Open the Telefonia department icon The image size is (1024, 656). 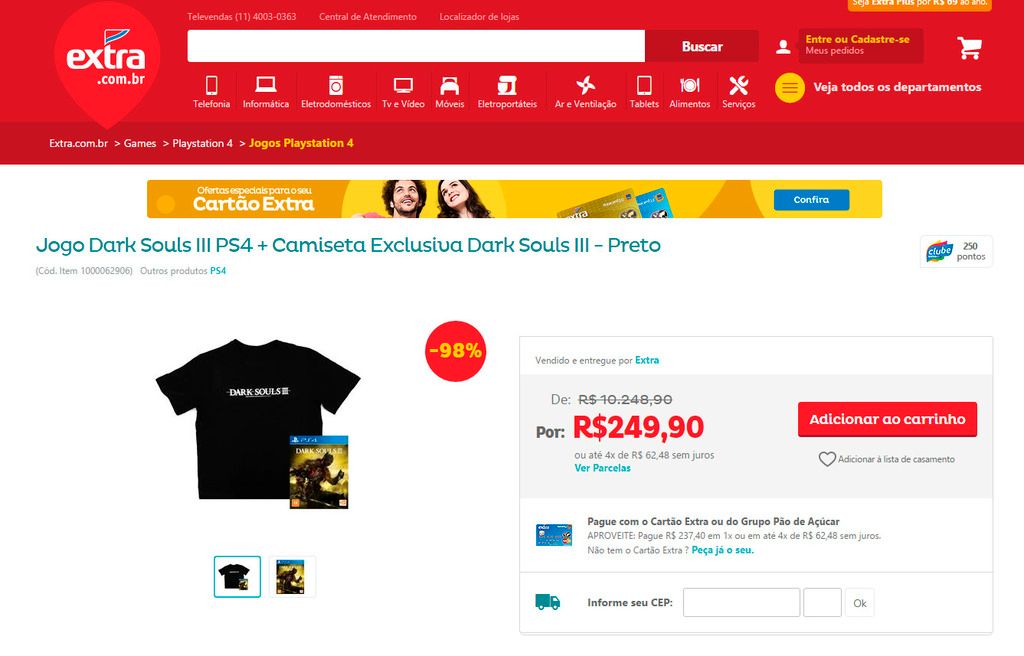(x=212, y=86)
